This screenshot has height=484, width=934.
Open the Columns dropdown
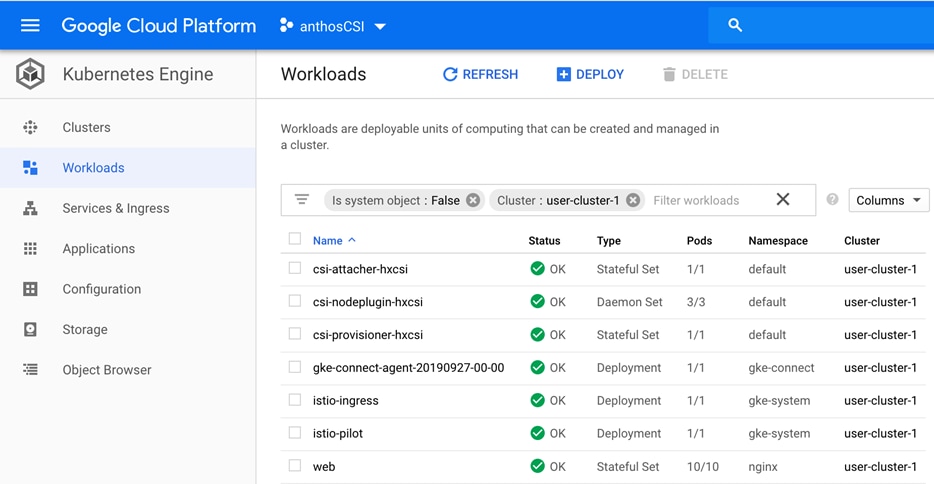point(889,201)
